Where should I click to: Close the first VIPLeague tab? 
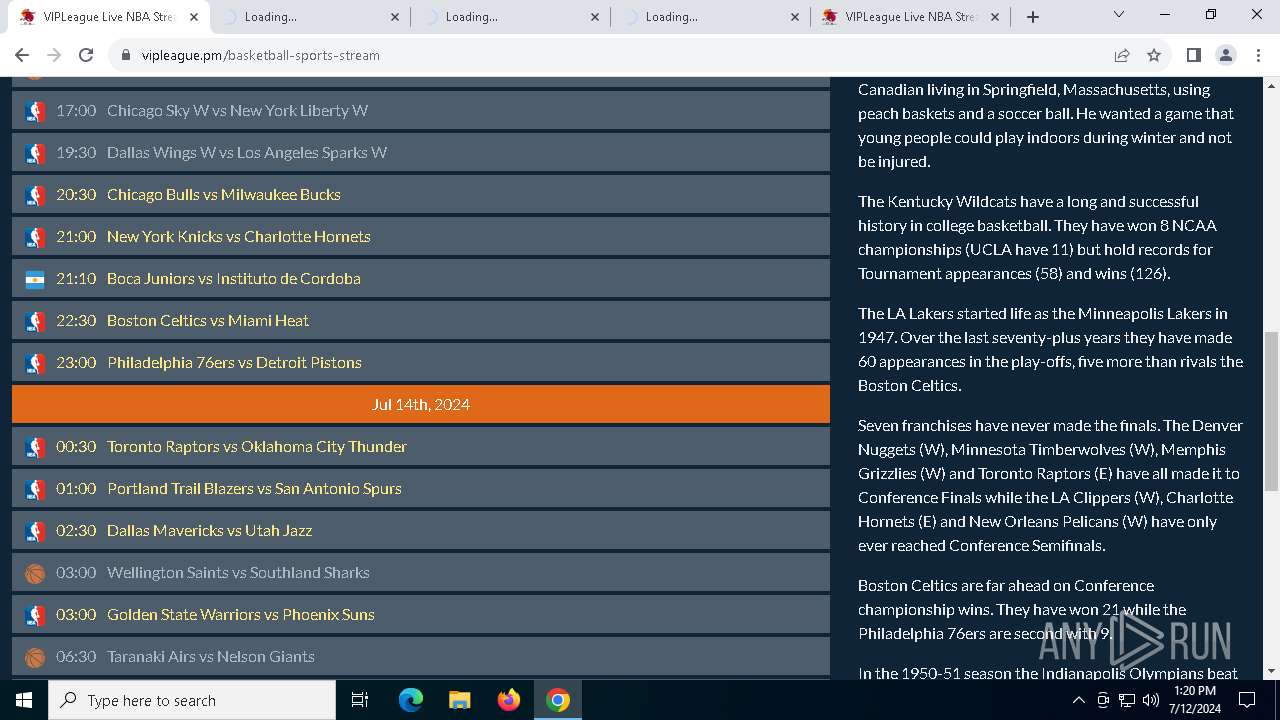click(x=194, y=17)
